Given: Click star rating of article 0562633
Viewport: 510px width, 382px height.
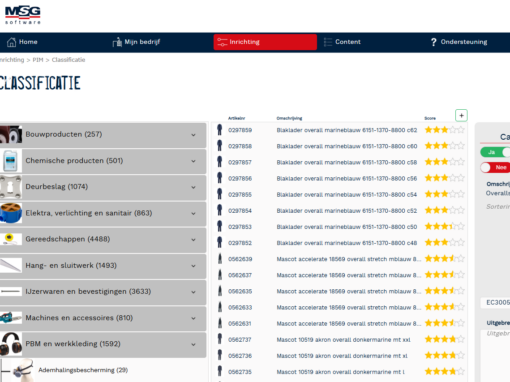Looking at the screenshot, I should click(445, 307).
